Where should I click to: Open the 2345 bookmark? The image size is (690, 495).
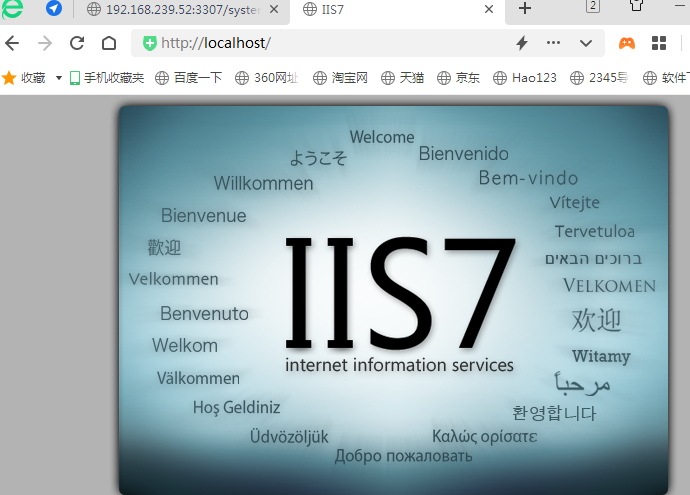coord(599,78)
